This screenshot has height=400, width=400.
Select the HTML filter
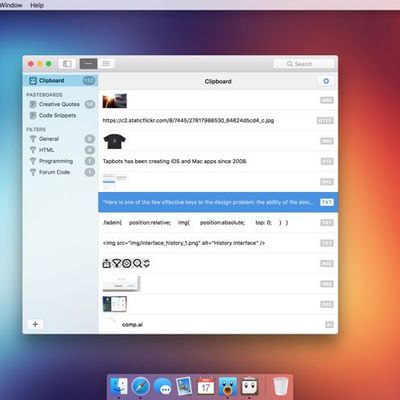click(60, 150)
